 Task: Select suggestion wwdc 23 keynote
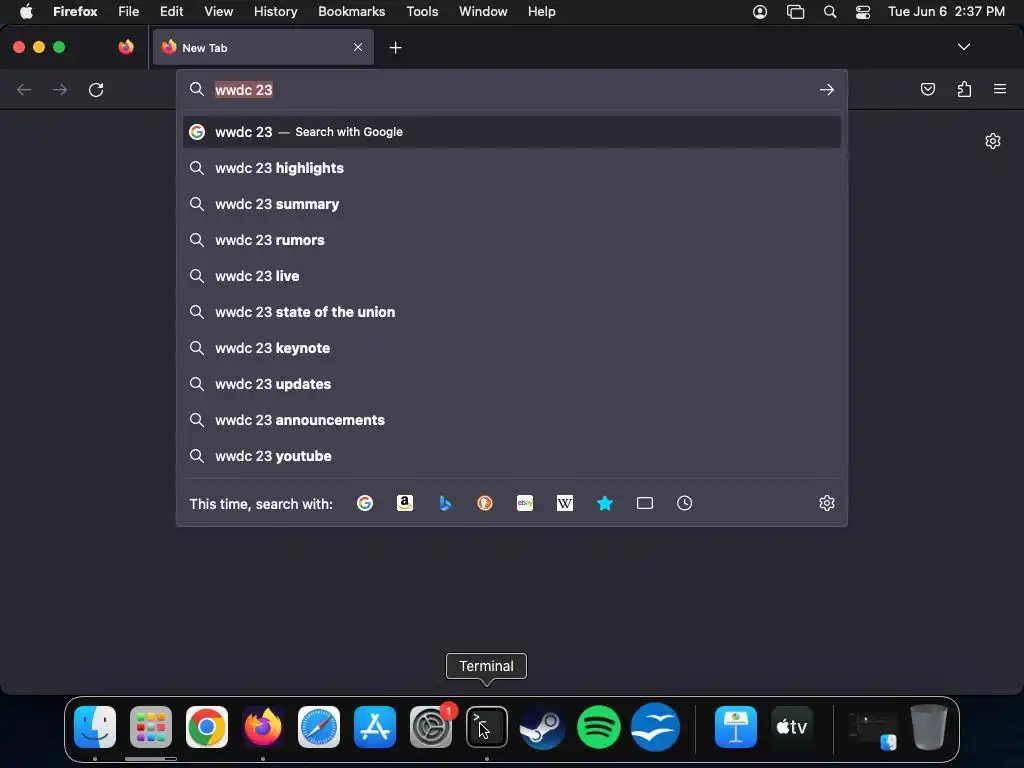(511, 347)
